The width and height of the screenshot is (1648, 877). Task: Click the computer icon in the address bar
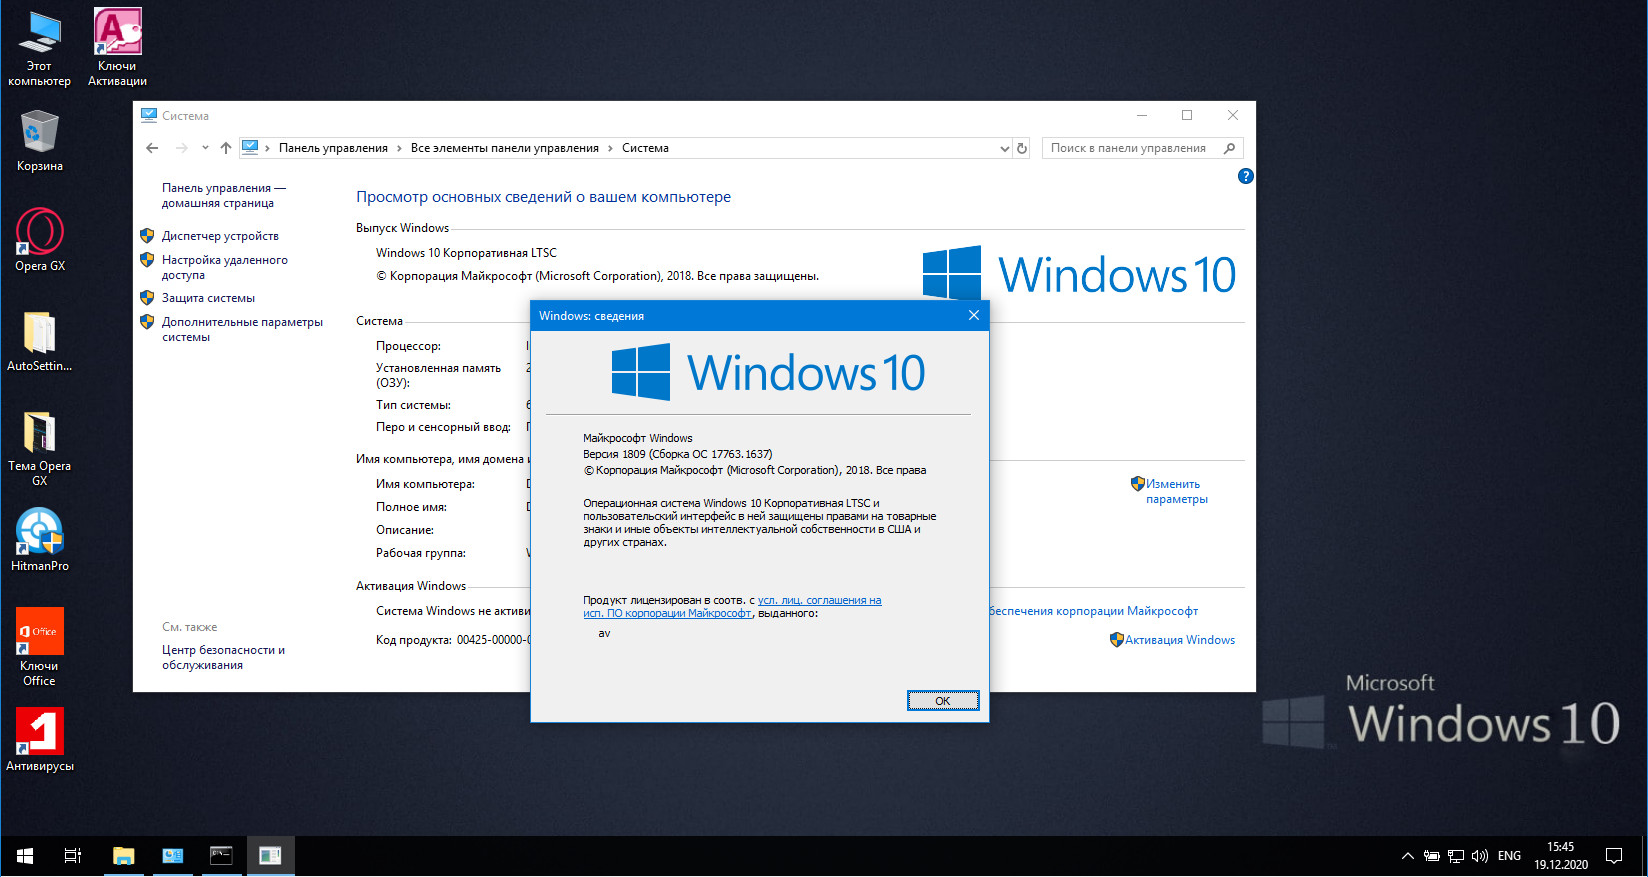[250, 148]
